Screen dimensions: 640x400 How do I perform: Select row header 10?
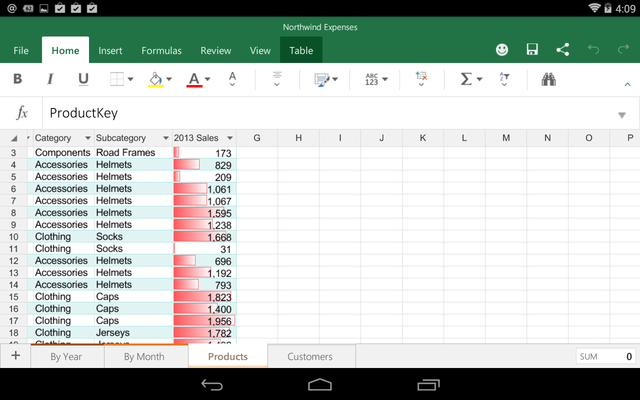13,237
